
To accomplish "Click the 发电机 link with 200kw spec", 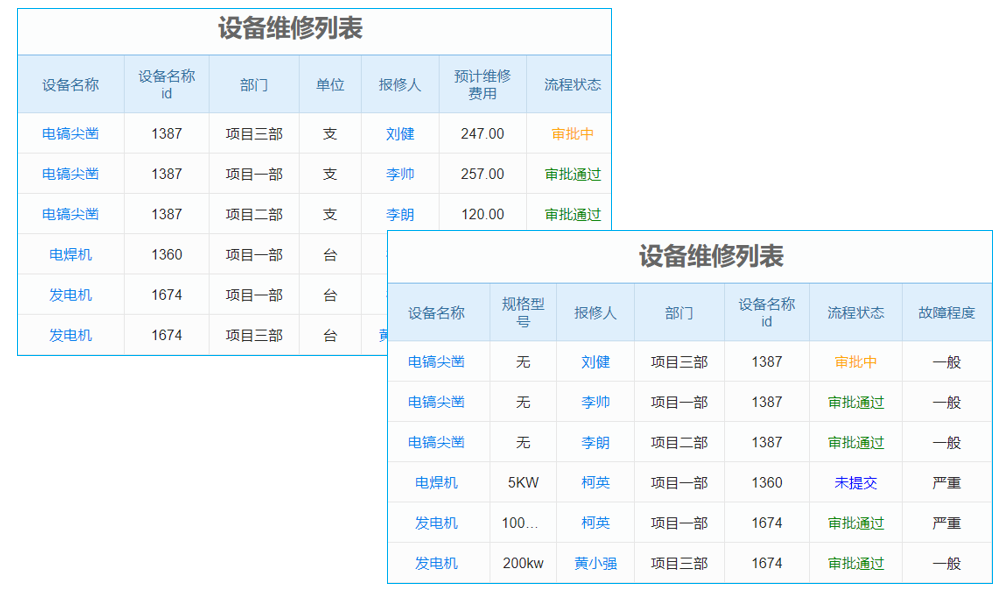I will [437, 562].
